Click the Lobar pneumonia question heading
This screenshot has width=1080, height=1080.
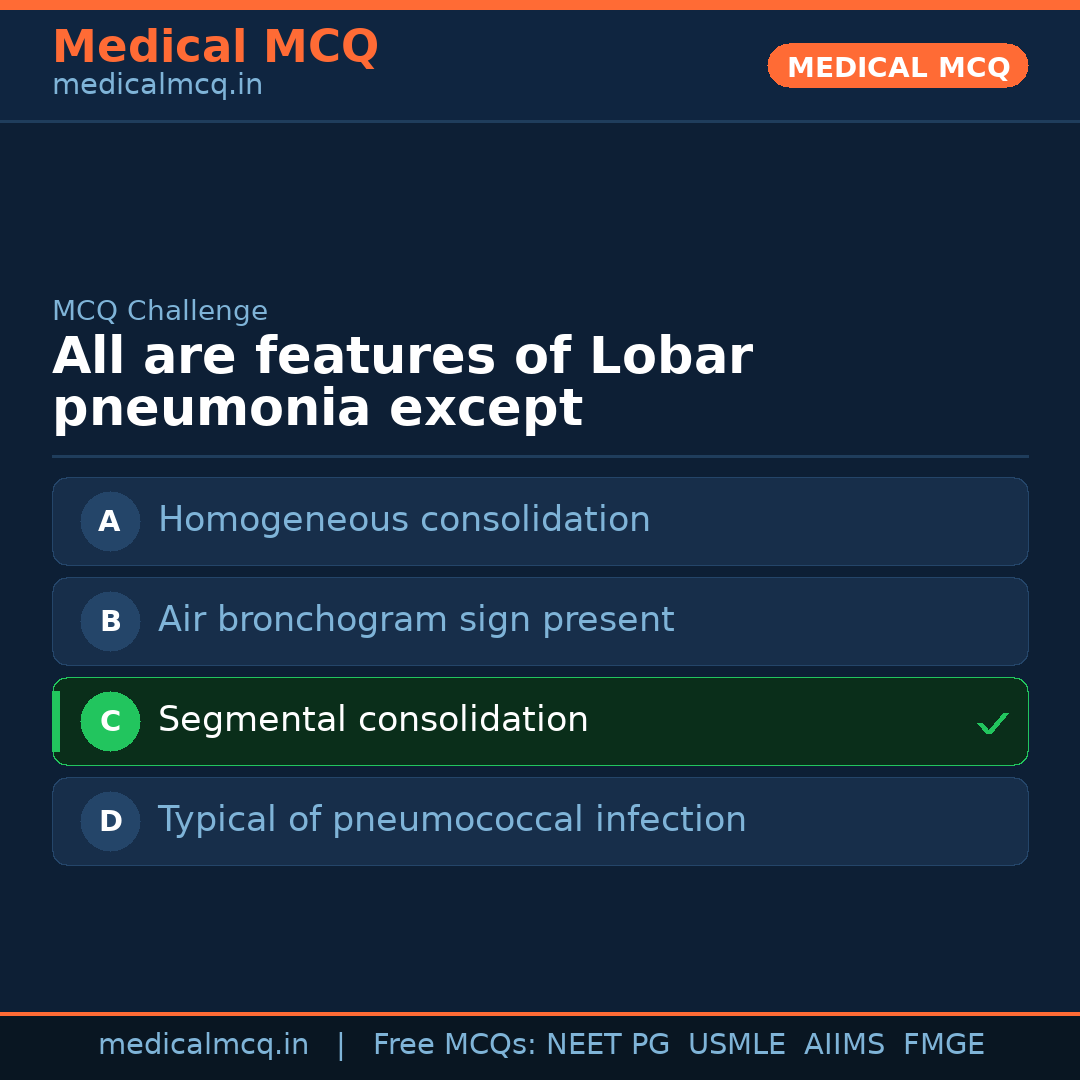[402, 383]
